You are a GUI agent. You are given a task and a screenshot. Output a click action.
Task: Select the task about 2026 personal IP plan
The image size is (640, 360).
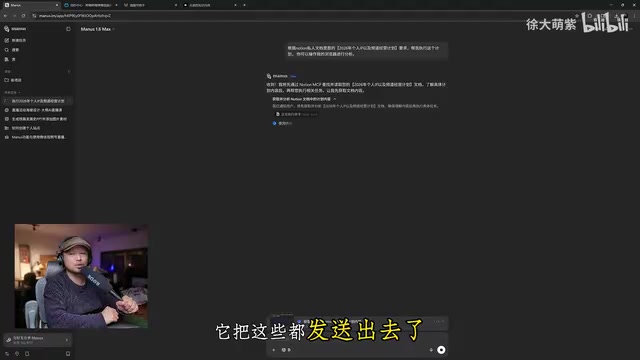37,101
